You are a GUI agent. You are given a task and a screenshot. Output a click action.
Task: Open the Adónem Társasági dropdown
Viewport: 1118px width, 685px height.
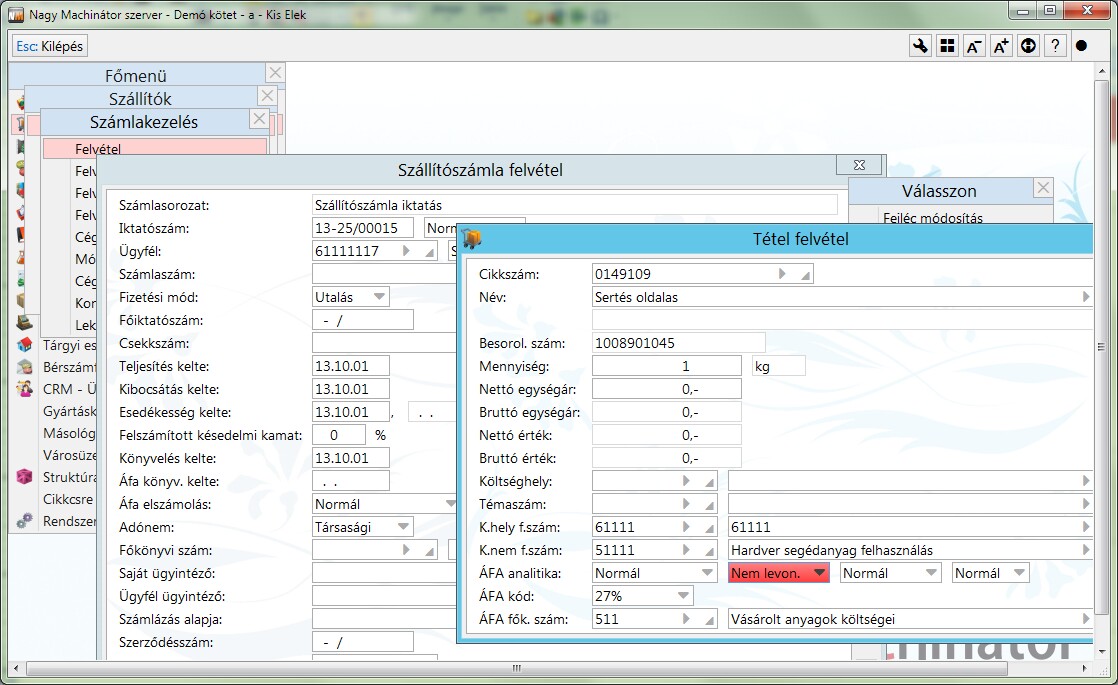click(402, 527)
